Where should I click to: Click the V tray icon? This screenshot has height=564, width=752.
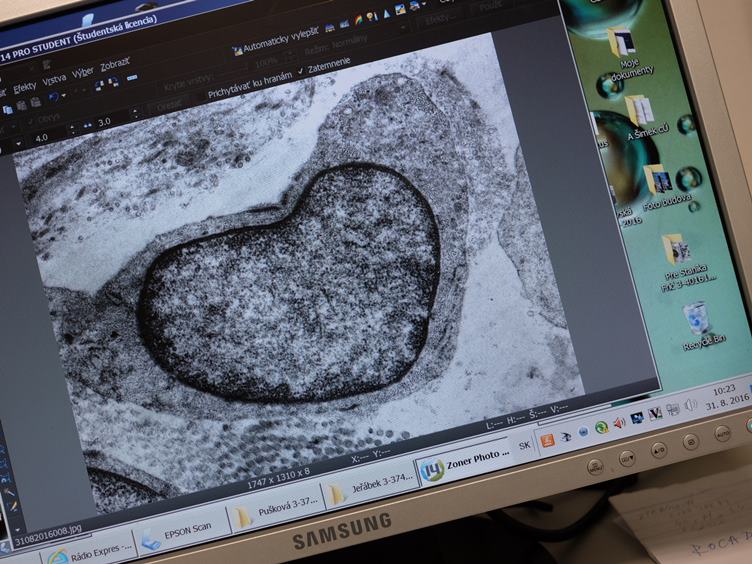pyautogui.click(x=655, y=414)
